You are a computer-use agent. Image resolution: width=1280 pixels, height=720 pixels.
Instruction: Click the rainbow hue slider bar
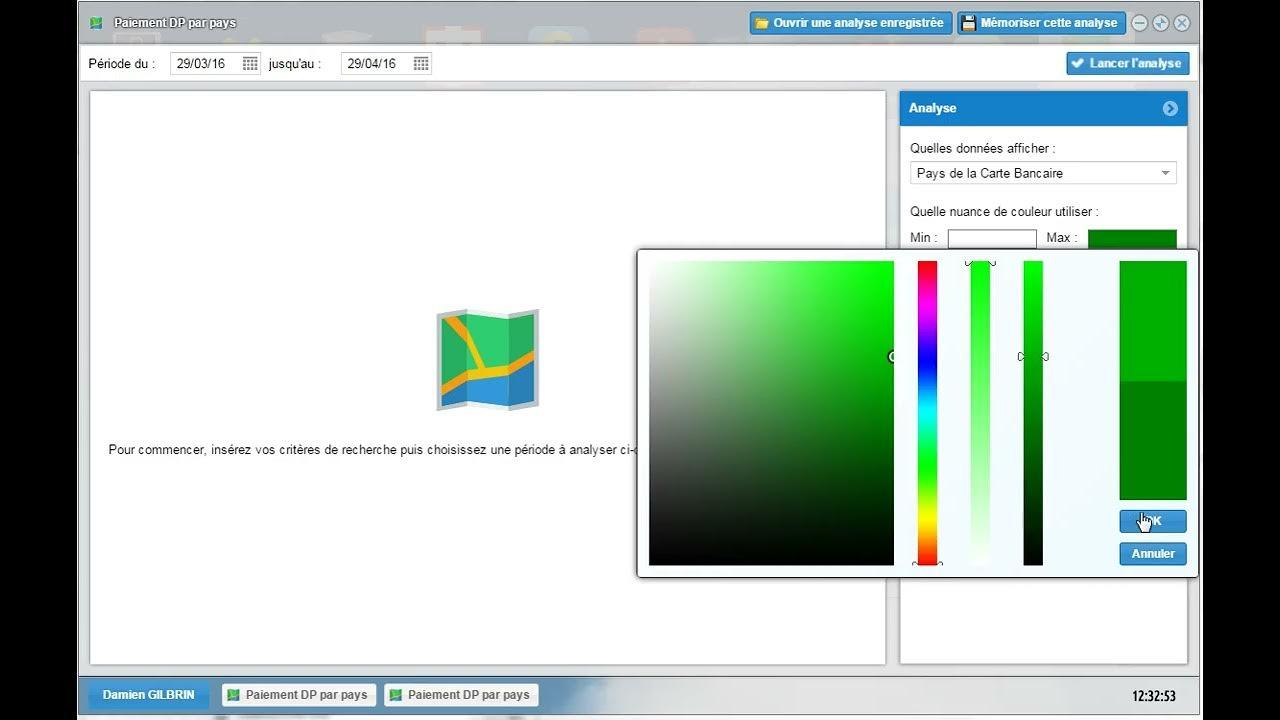click(928, 413)
